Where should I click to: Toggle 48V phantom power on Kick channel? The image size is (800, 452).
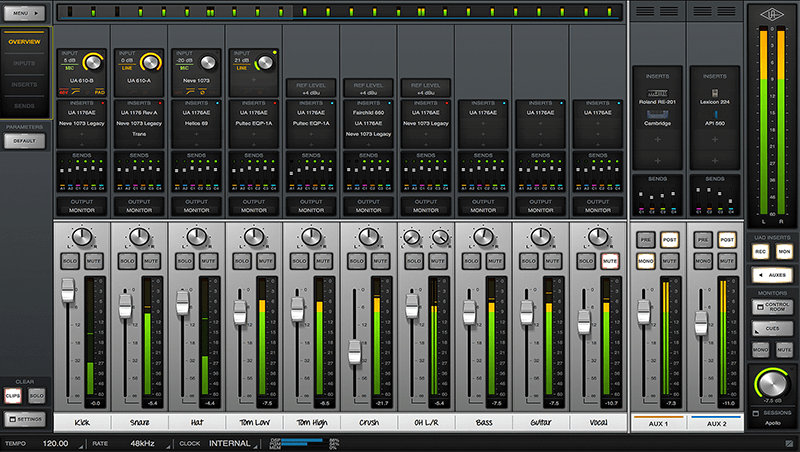coord(64,92)
